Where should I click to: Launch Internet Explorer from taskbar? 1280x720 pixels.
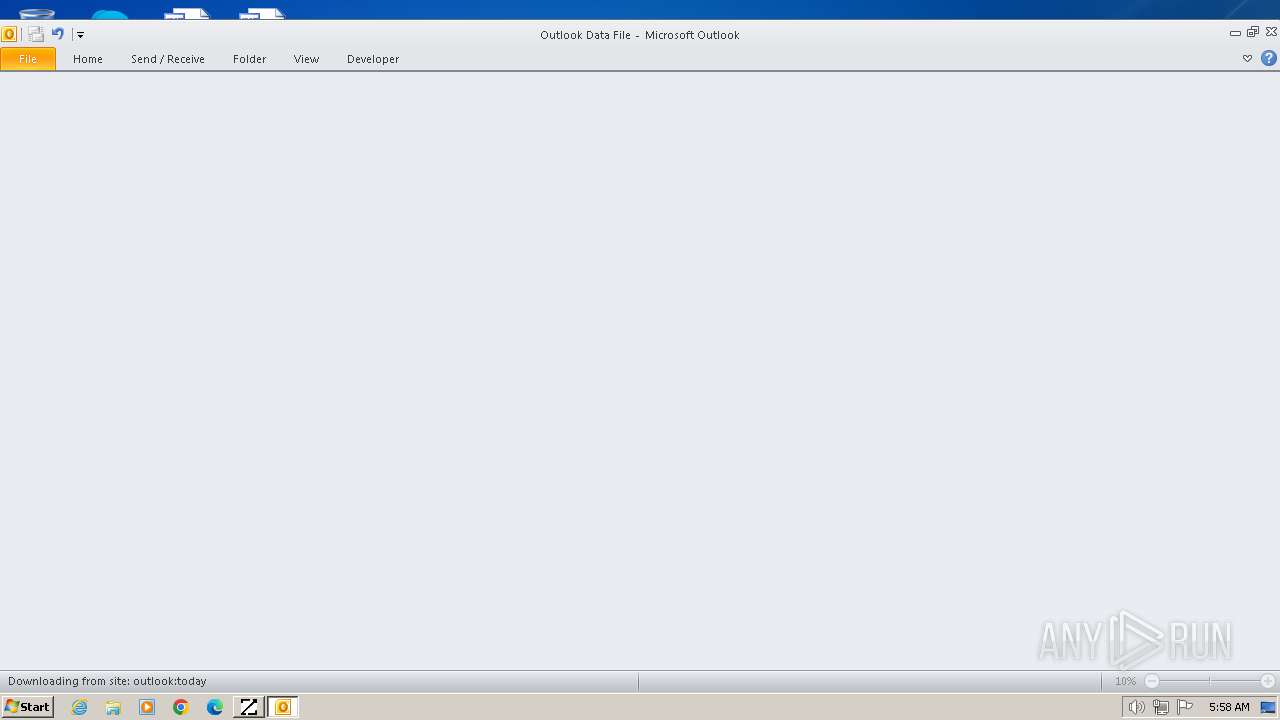coord(80,707)
